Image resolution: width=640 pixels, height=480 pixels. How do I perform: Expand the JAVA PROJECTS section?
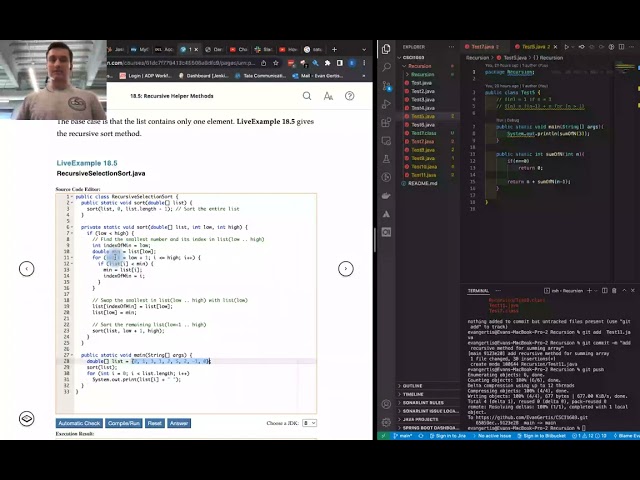click(427, 419)
